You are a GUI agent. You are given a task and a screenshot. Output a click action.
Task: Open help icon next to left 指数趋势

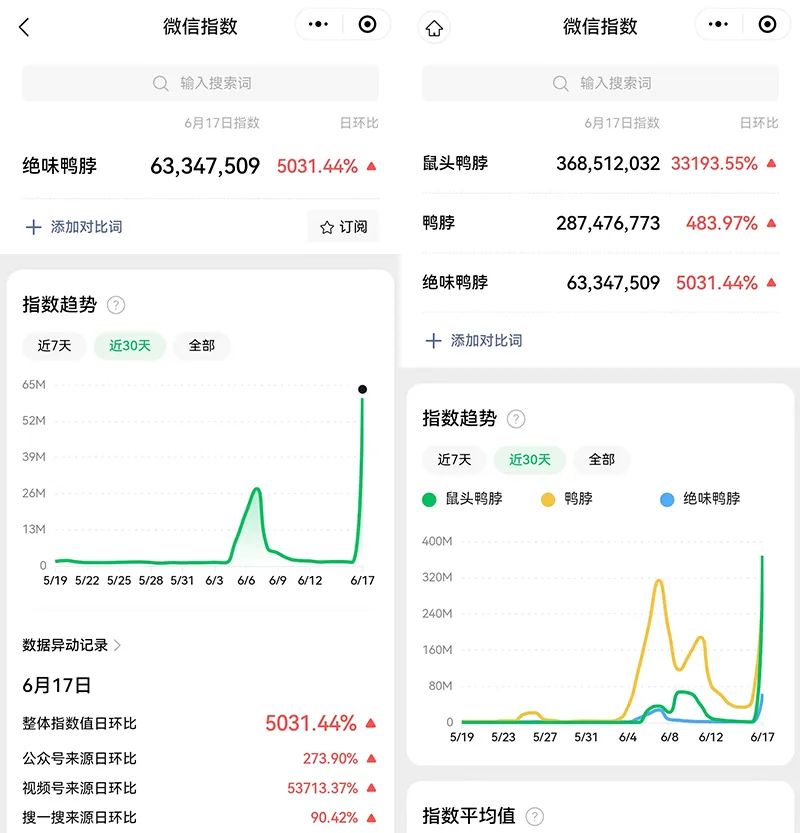point(116,305)
